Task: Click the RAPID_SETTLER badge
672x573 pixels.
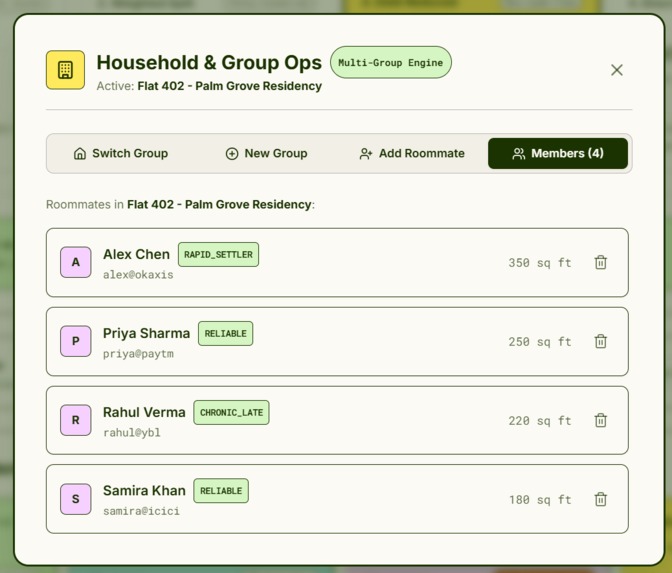Action: point(218,255)
